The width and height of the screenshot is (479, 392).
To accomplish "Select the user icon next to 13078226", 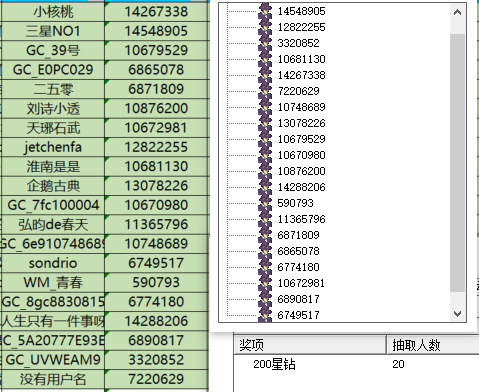I will [265, 123].
